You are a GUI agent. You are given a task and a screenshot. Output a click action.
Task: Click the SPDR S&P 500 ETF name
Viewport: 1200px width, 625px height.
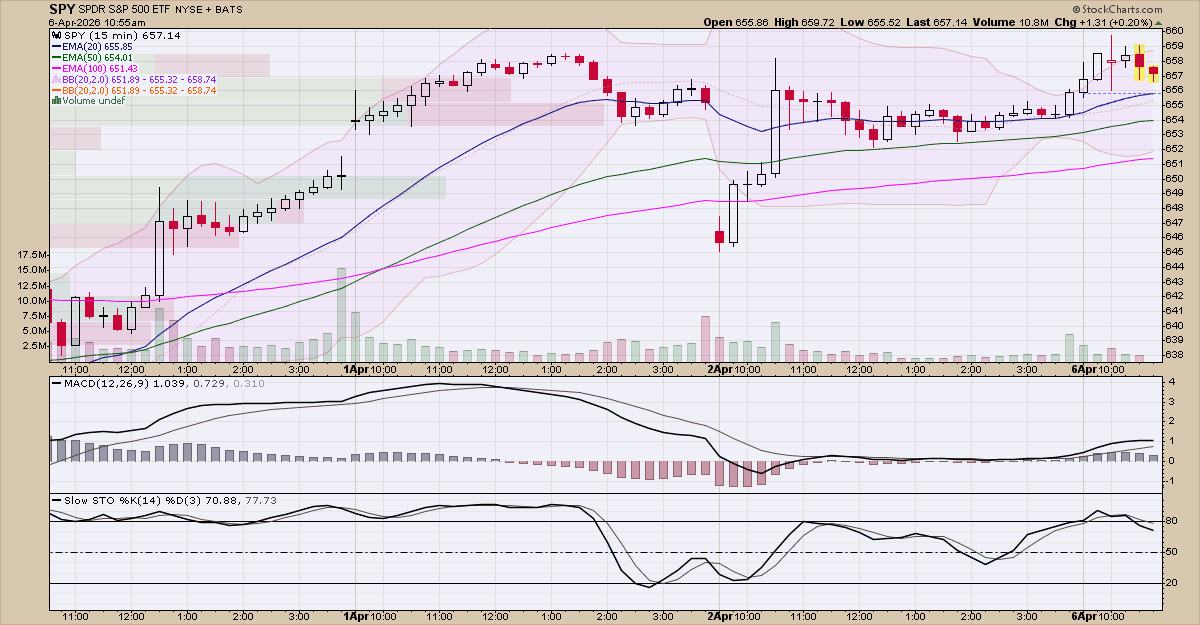[124, 9]
